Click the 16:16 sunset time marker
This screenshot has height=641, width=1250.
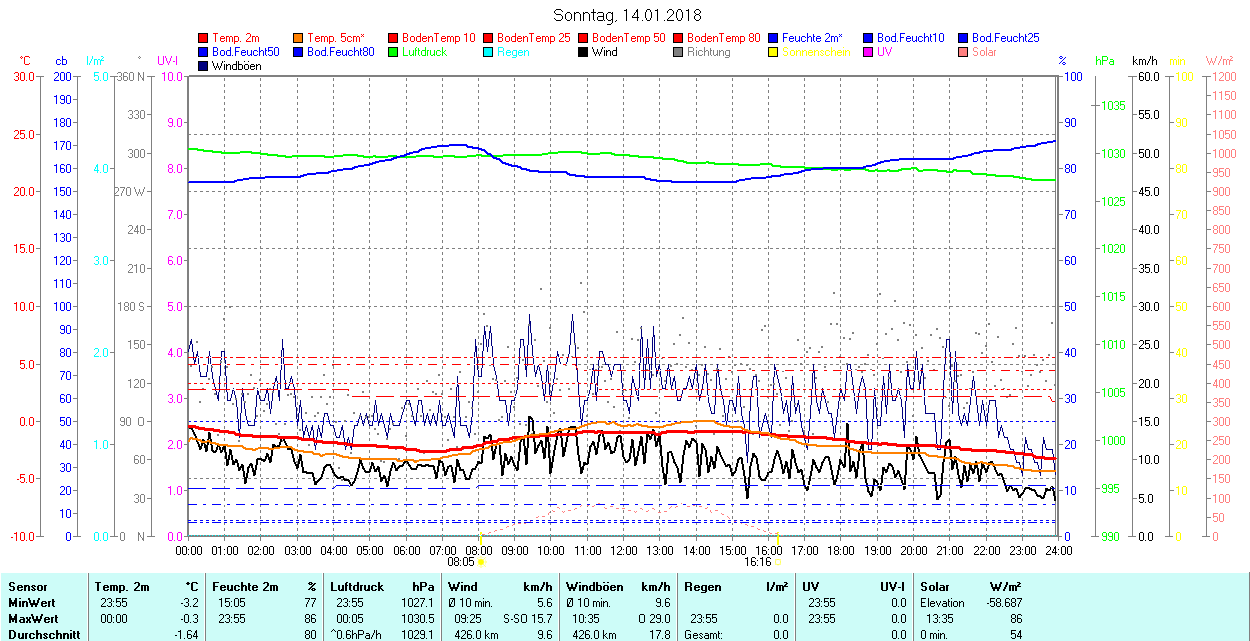coord(757,562)
